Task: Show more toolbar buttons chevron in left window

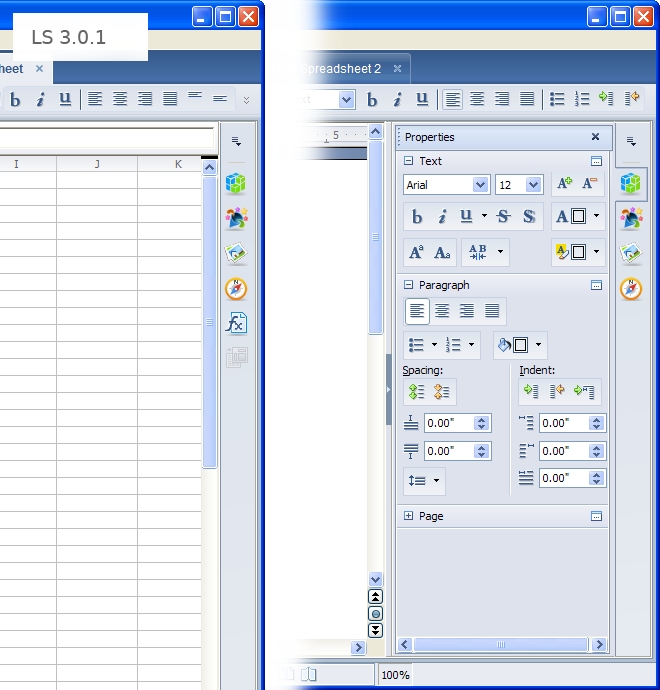Action: [x=246, y=100]
